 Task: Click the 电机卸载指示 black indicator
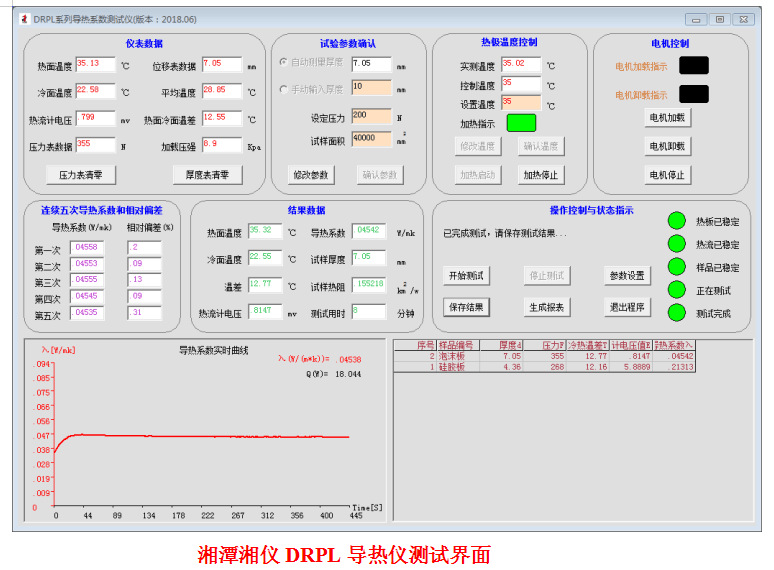[694, 94]
